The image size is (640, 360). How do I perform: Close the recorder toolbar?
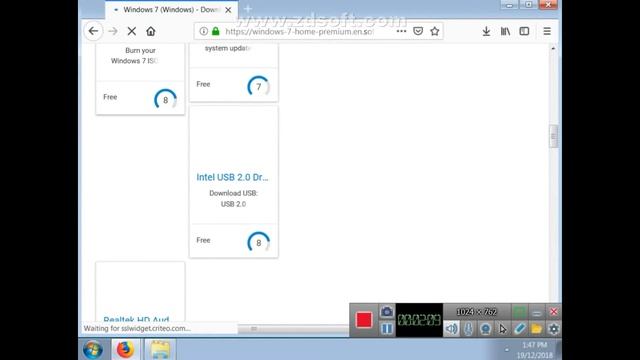[x=553, y=312]
